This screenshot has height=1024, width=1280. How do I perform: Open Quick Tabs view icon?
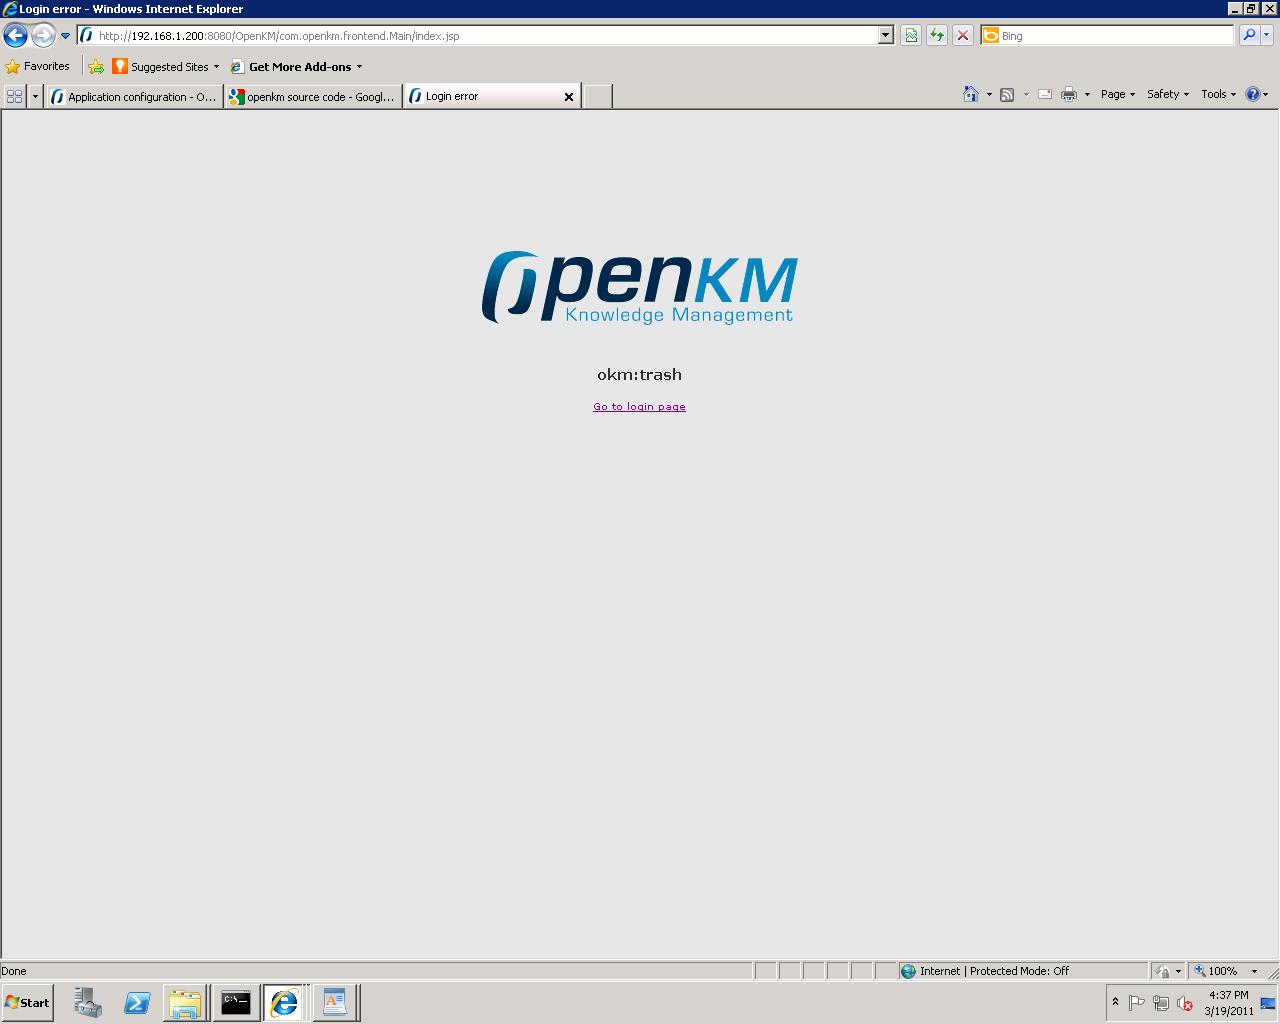pyautogui.click(x=14, y=96)
